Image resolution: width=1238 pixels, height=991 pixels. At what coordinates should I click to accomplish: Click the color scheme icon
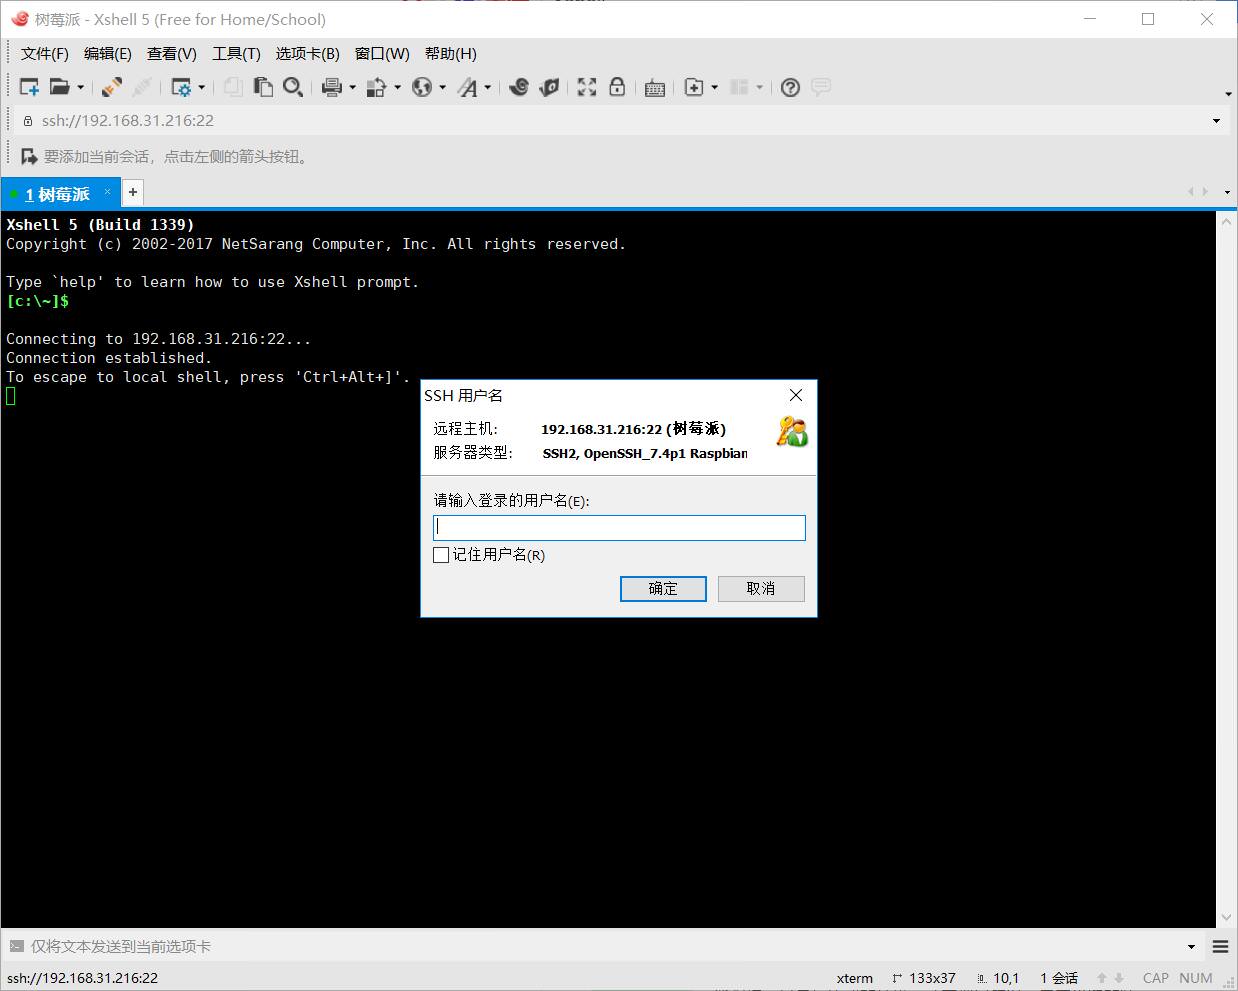(x=376, y=87)
